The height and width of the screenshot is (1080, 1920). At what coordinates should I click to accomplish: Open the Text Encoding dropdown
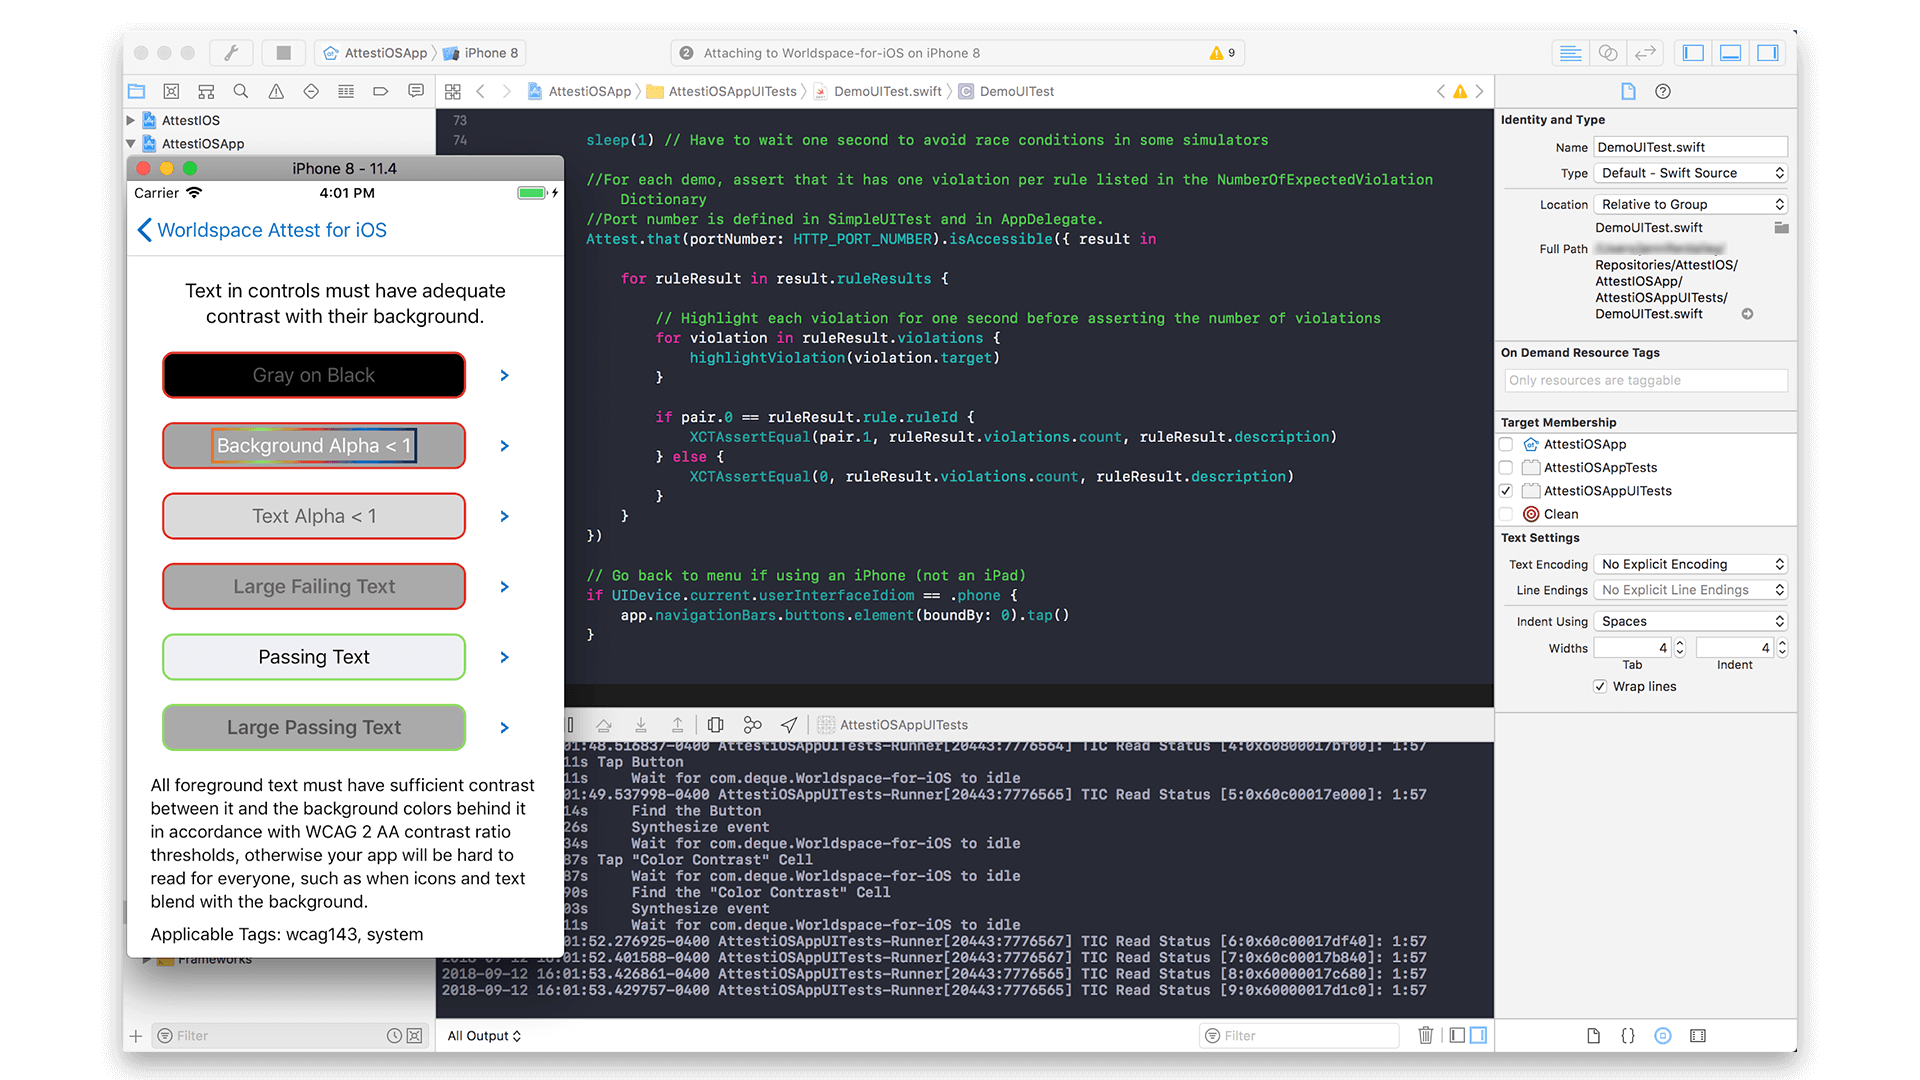tap(1691, 564)
